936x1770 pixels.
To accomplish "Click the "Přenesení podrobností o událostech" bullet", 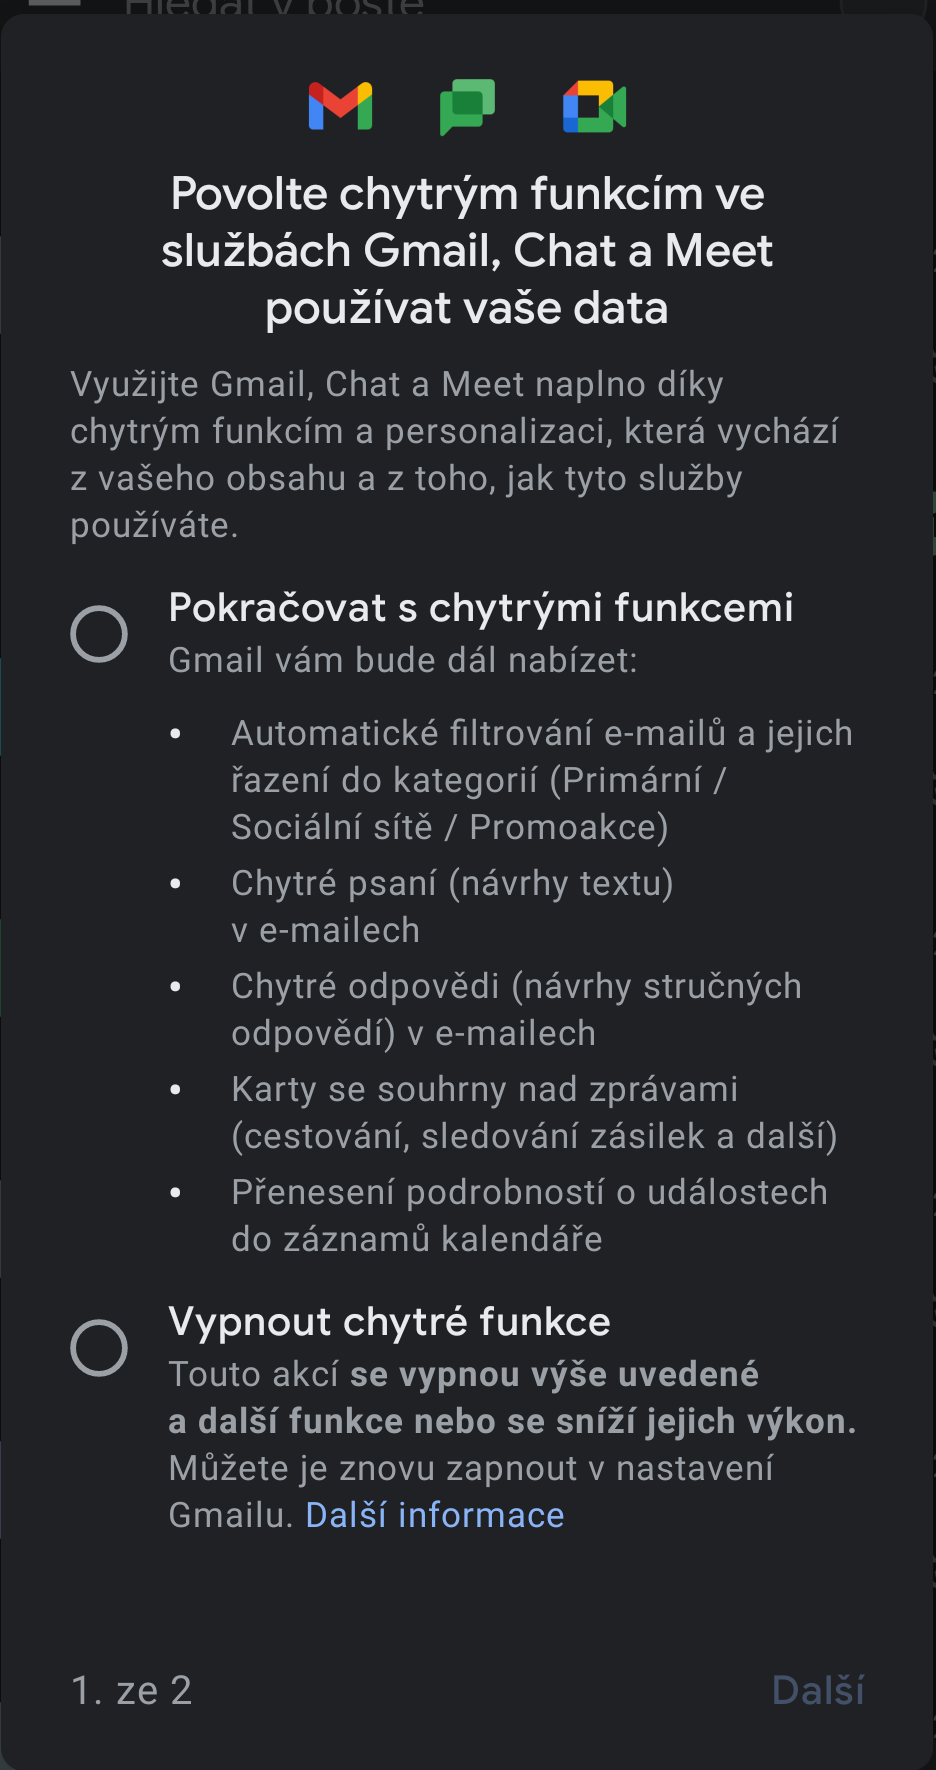I will (x=529, y=1215).
